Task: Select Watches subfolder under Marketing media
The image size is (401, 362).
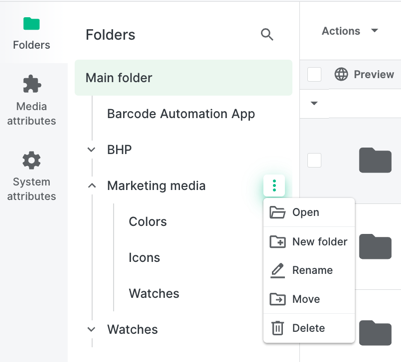Action: point(154,294)
